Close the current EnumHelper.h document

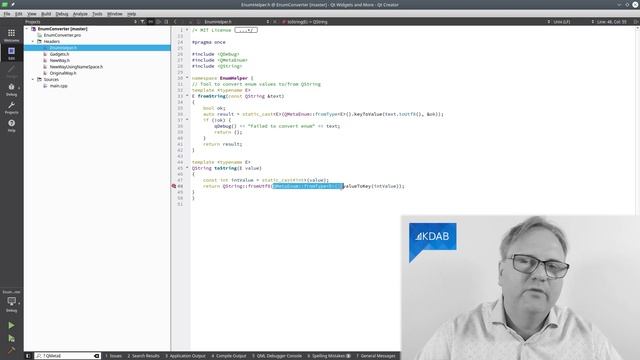click(x=275, y=22)
